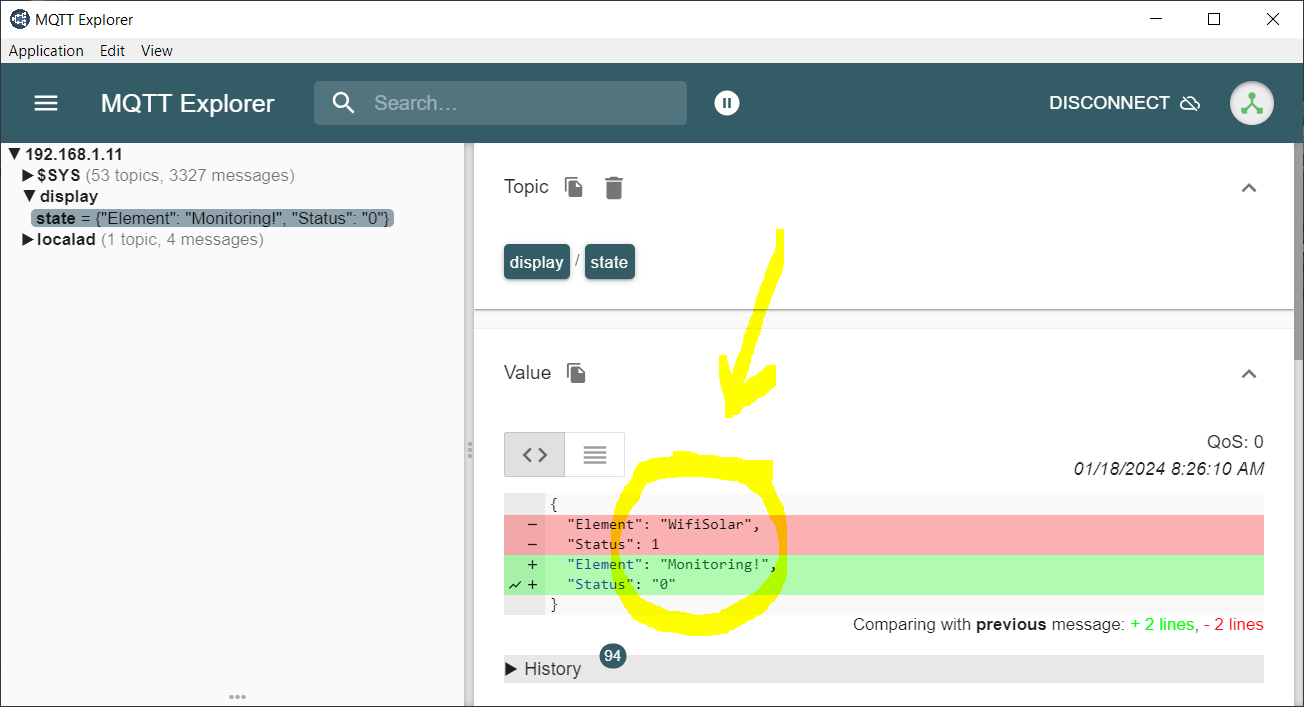
Task: Select the state topic chip
Action: coord(609,262)
